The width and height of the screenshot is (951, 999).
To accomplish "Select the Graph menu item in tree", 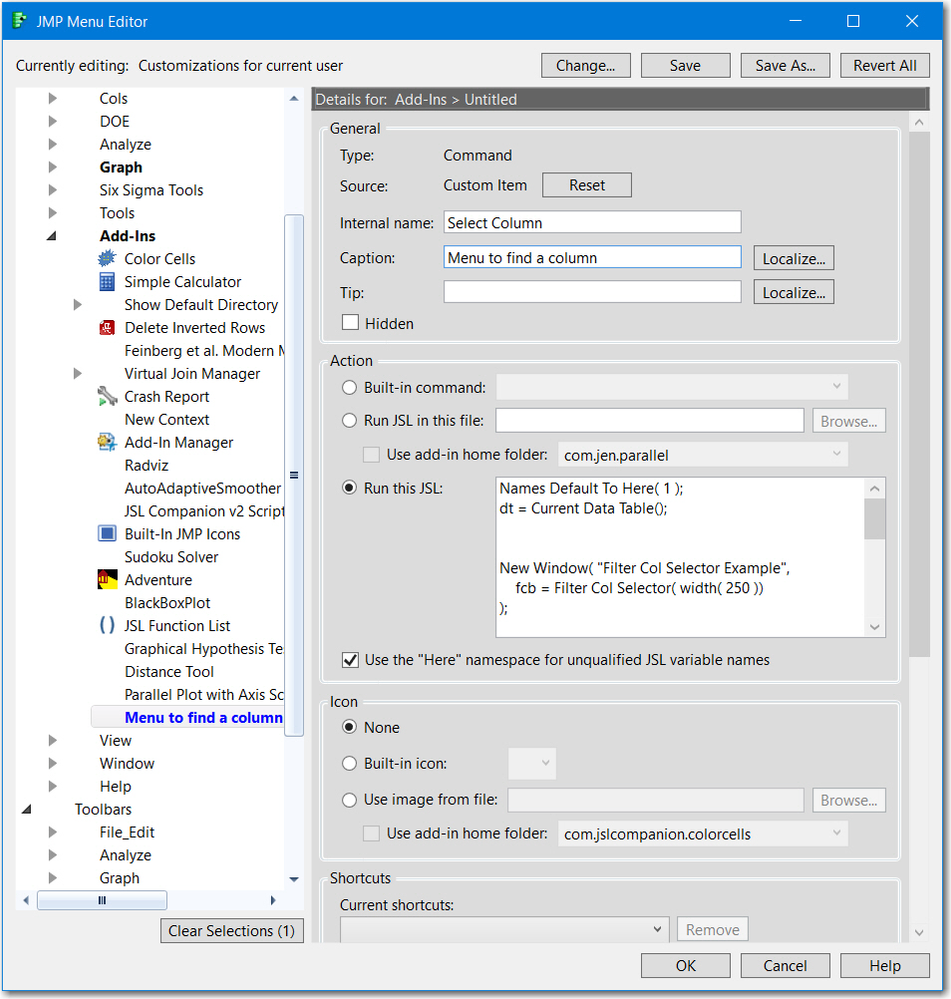I will (121, 167).
